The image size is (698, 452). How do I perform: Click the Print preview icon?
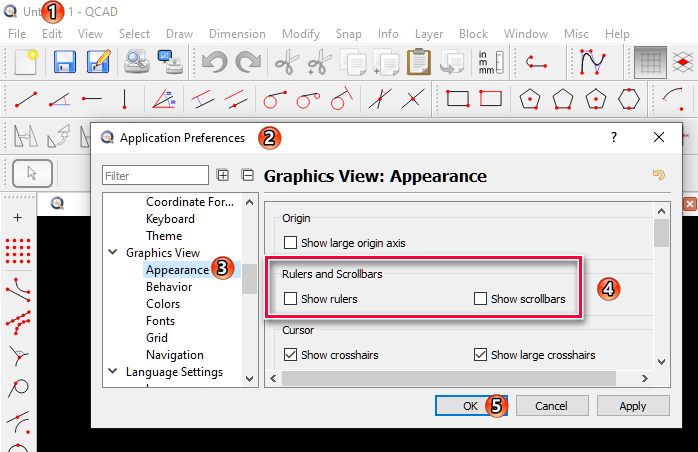(137, 63)
